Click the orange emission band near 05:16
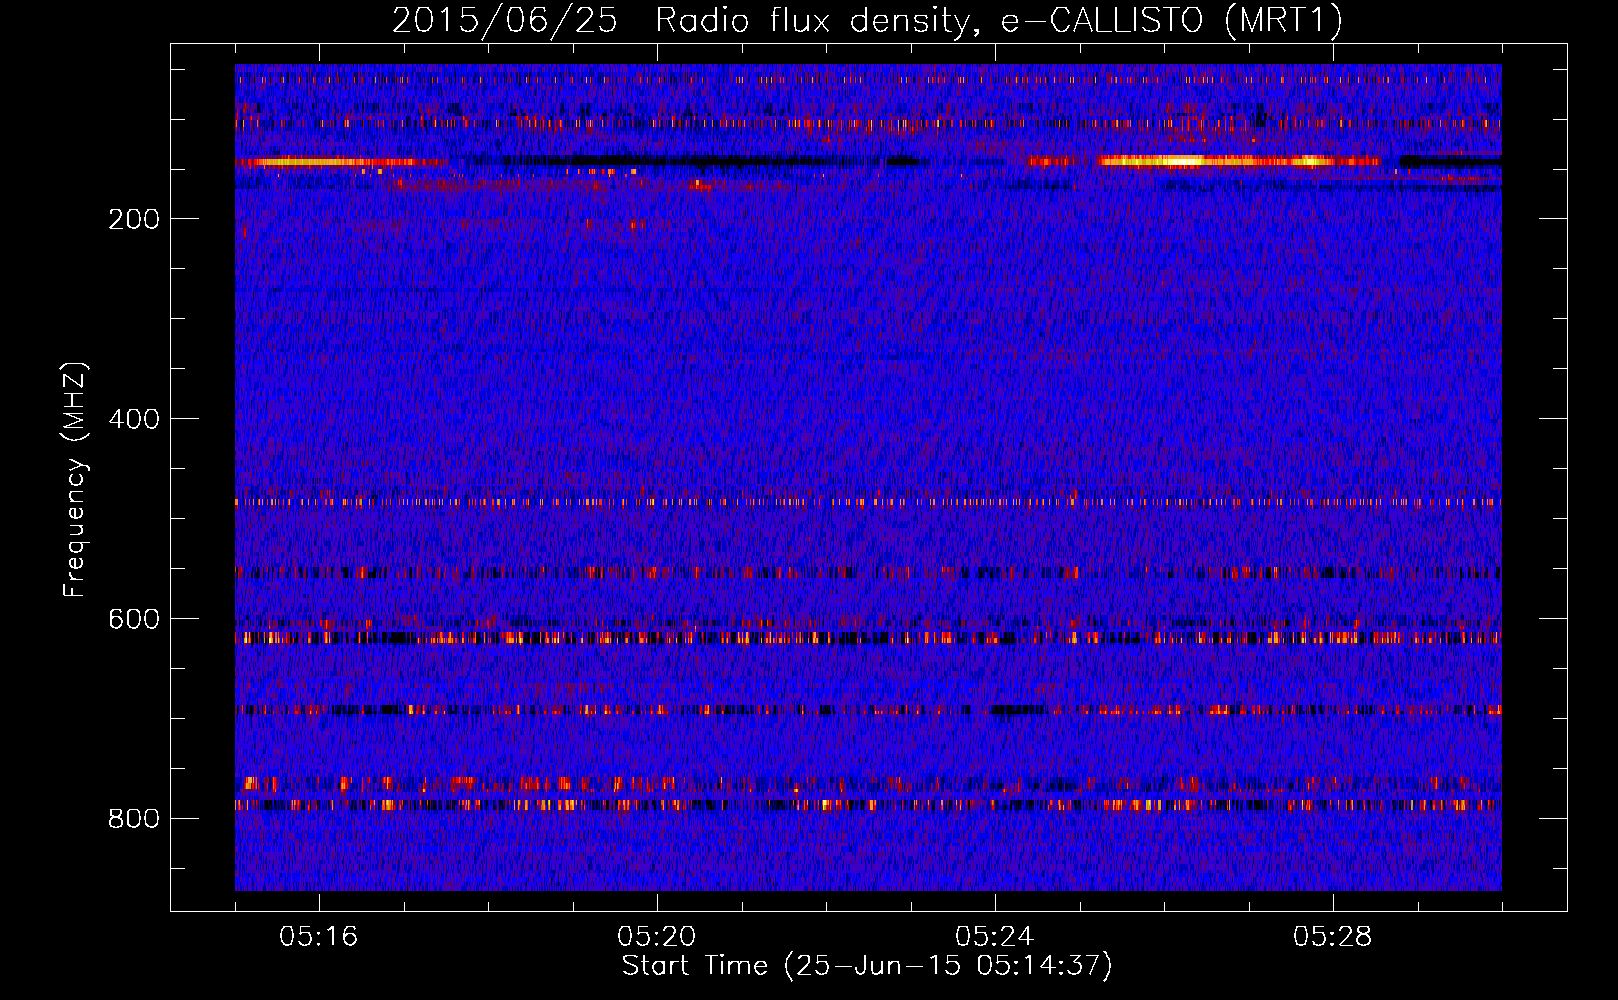This screenshot has height=1000, width=1618. pos(330,162)
